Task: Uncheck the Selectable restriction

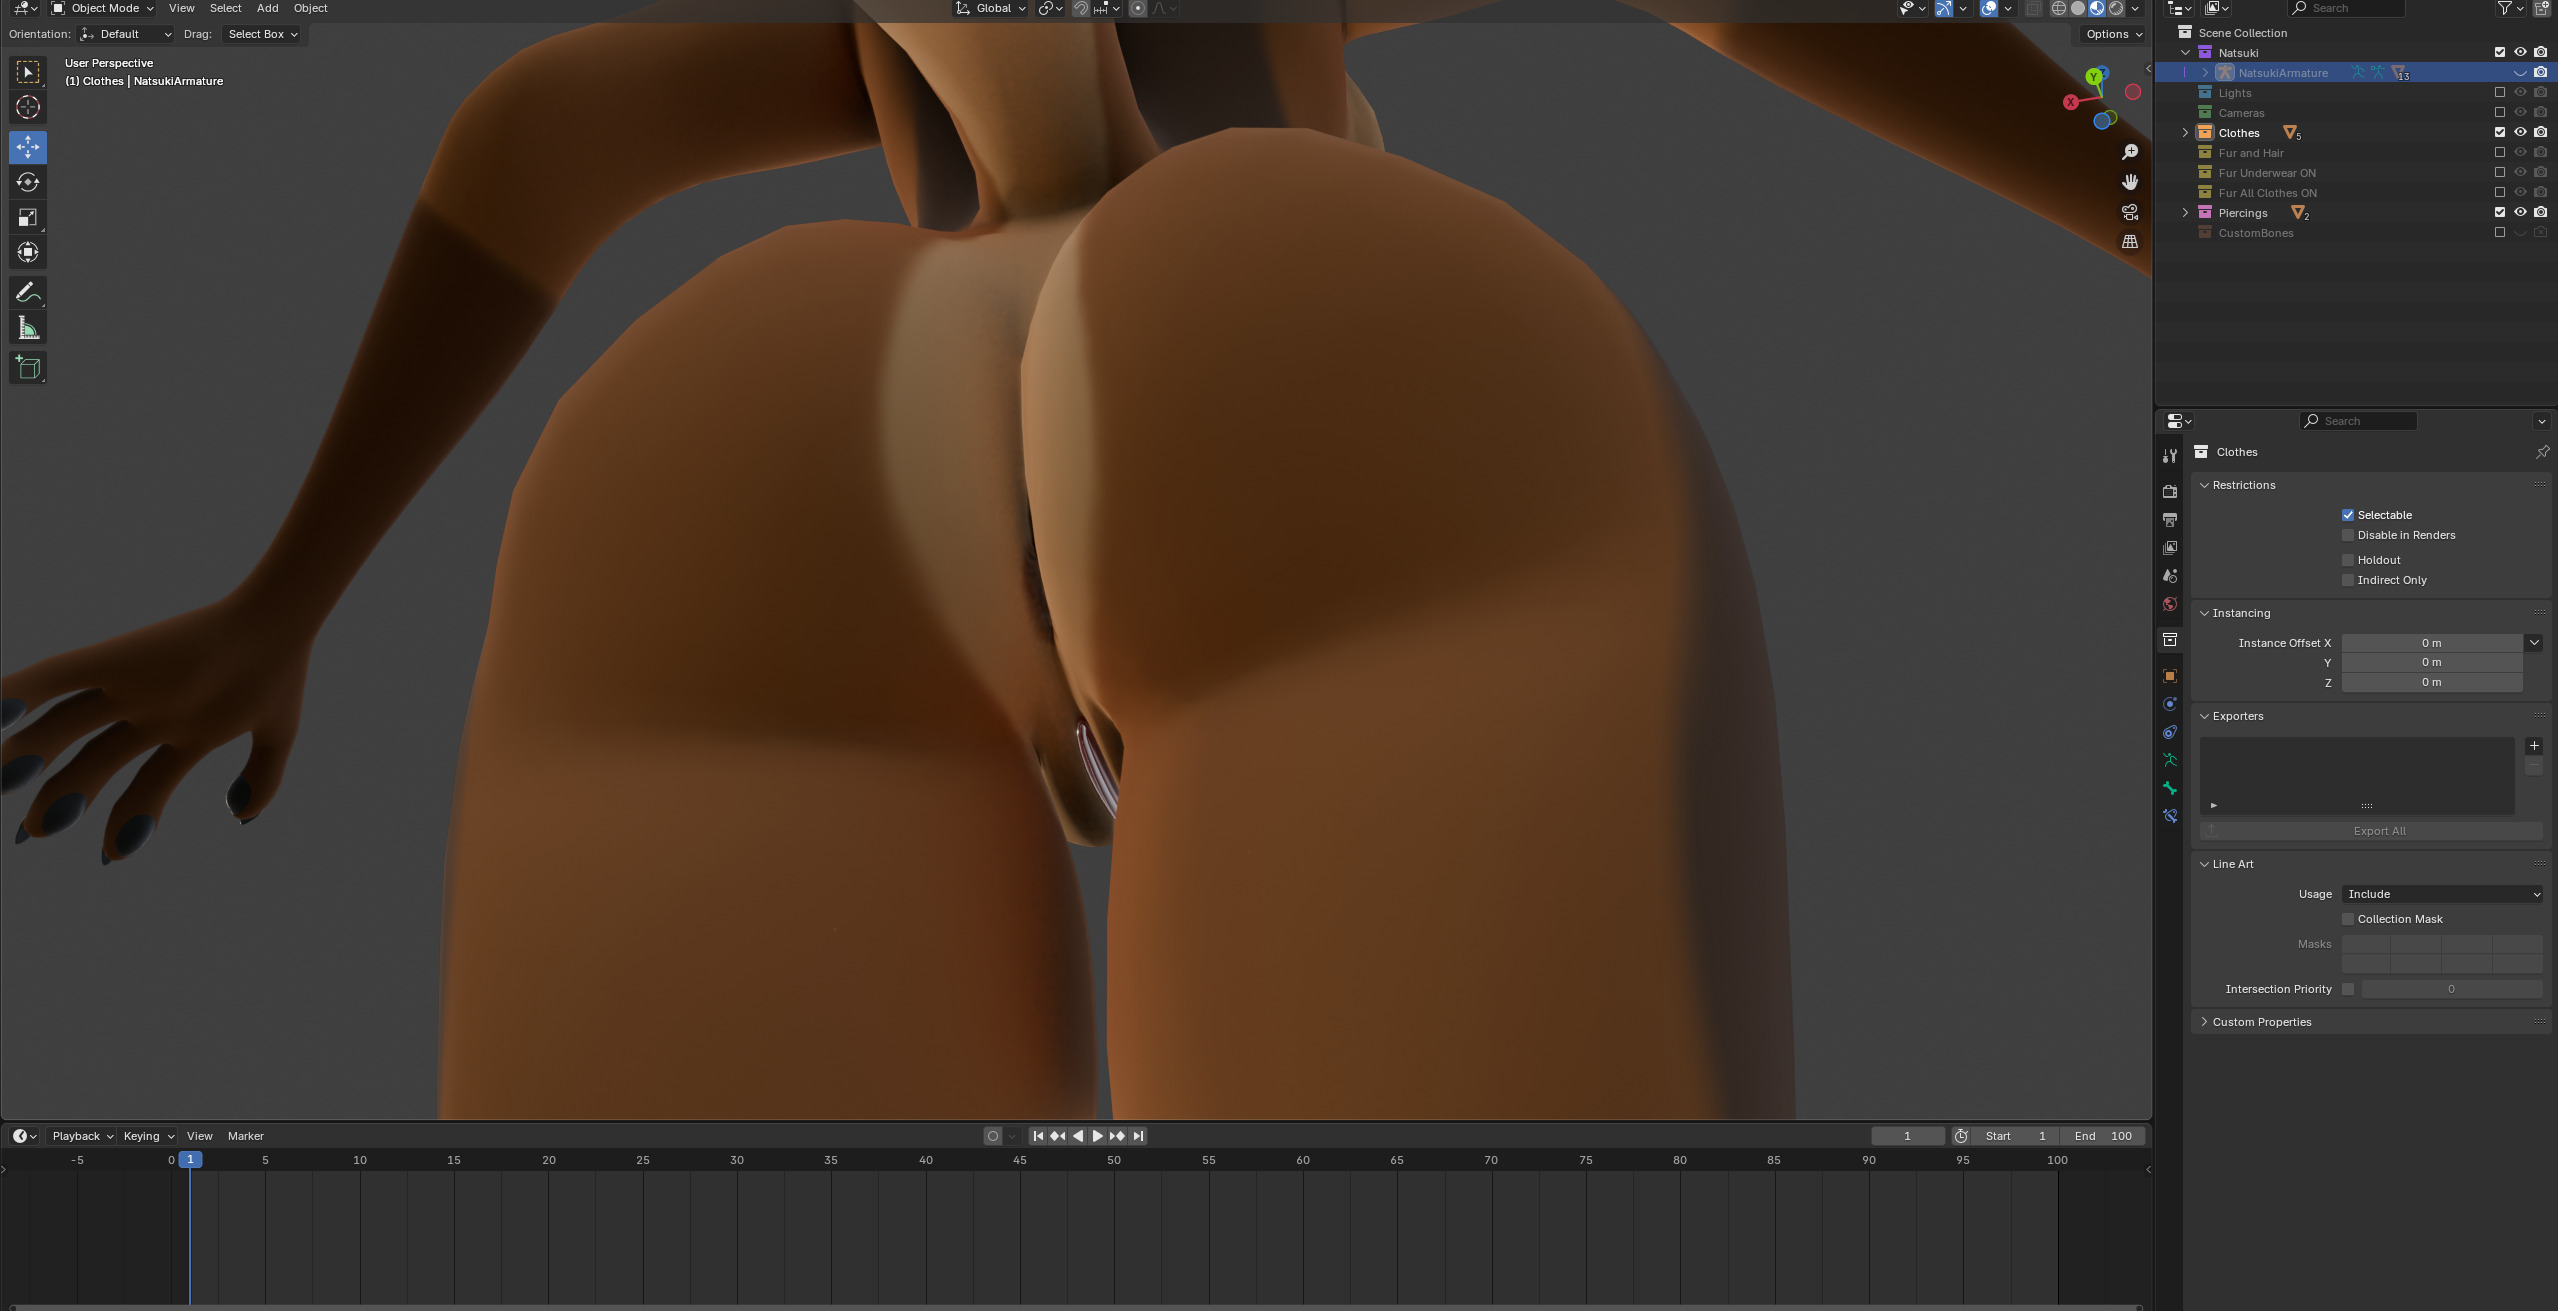Action: [2348, 515]
